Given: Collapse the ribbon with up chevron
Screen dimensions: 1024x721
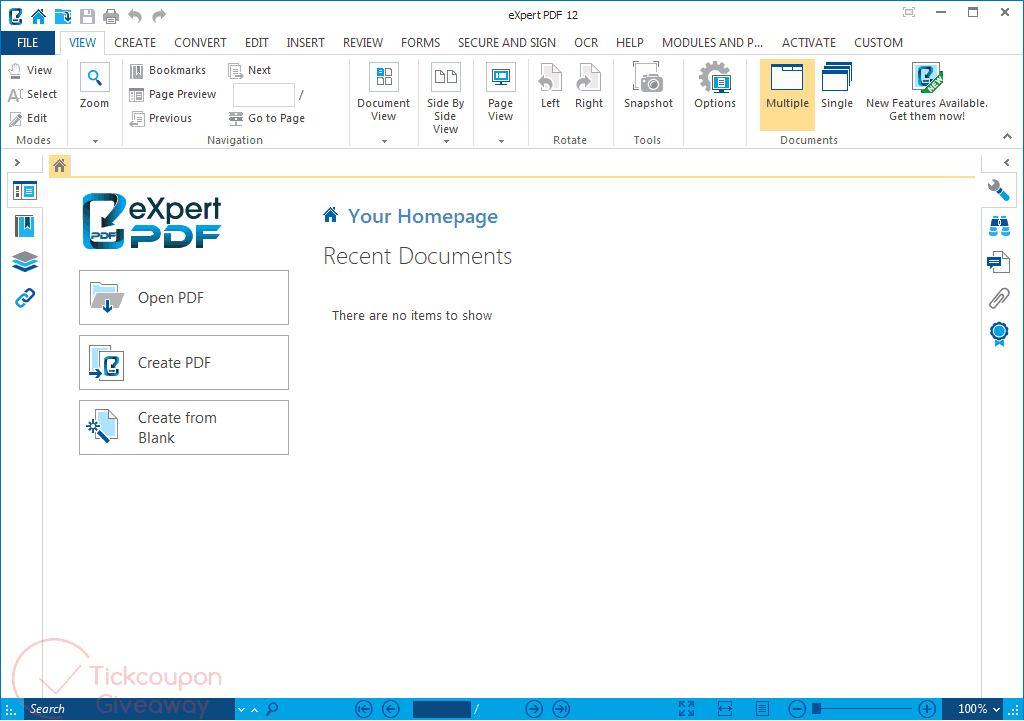Looking at the screenshot, I should (1008, 136).
